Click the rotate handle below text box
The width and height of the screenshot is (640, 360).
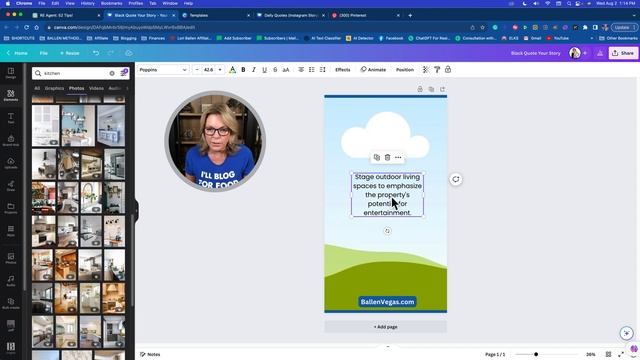(x=387, y=231)
